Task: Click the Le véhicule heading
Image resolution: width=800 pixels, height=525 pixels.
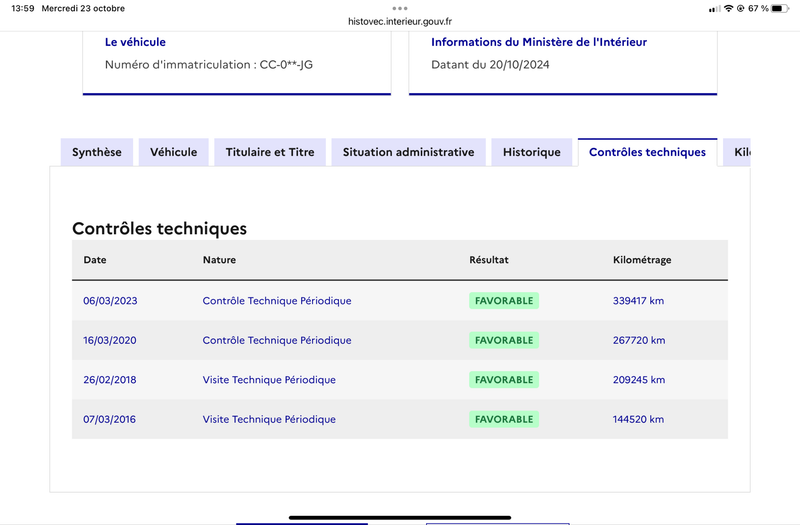Action: click(x=135, y=42)
